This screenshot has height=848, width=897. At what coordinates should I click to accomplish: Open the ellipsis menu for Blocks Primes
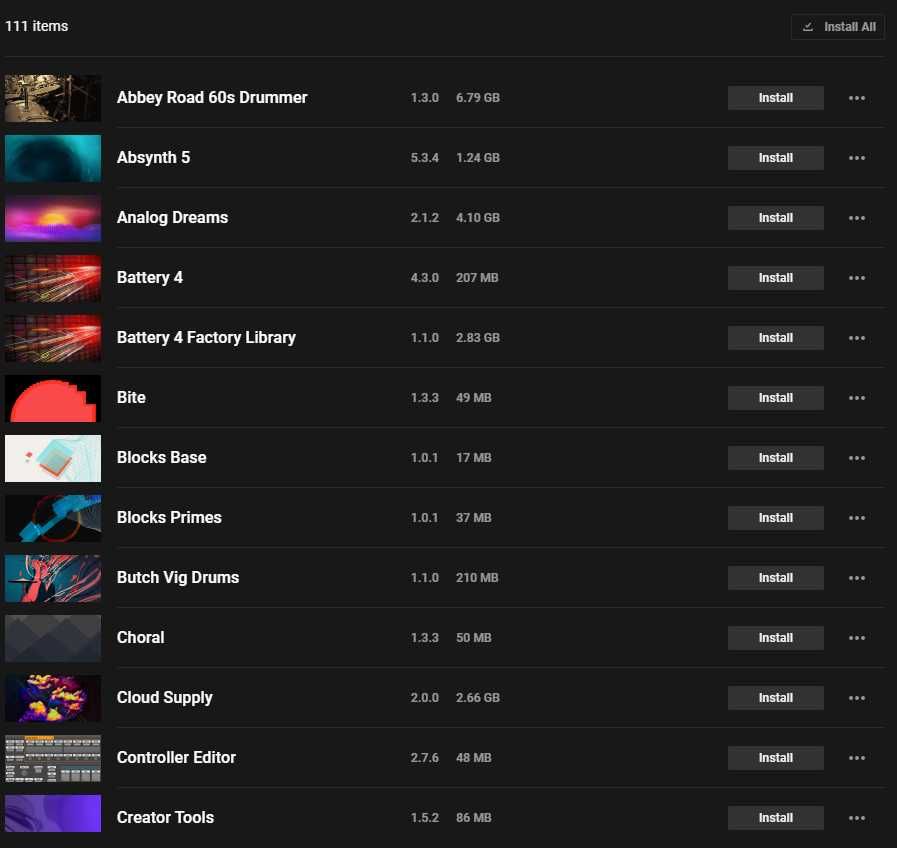point(856,518)
